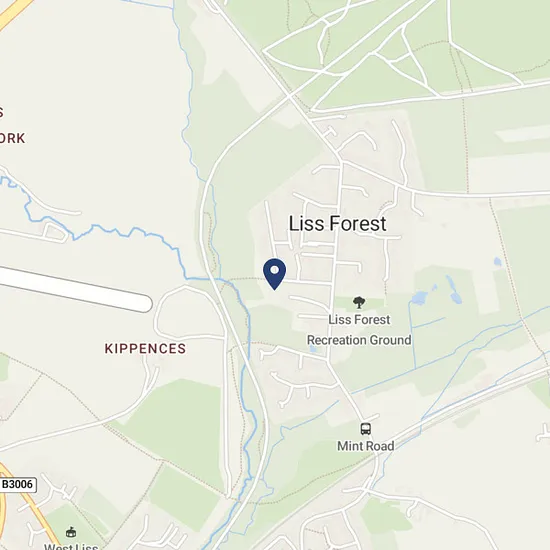Click the dark blue location pin marker
This screenshot has width=550, height=550.
275,274
